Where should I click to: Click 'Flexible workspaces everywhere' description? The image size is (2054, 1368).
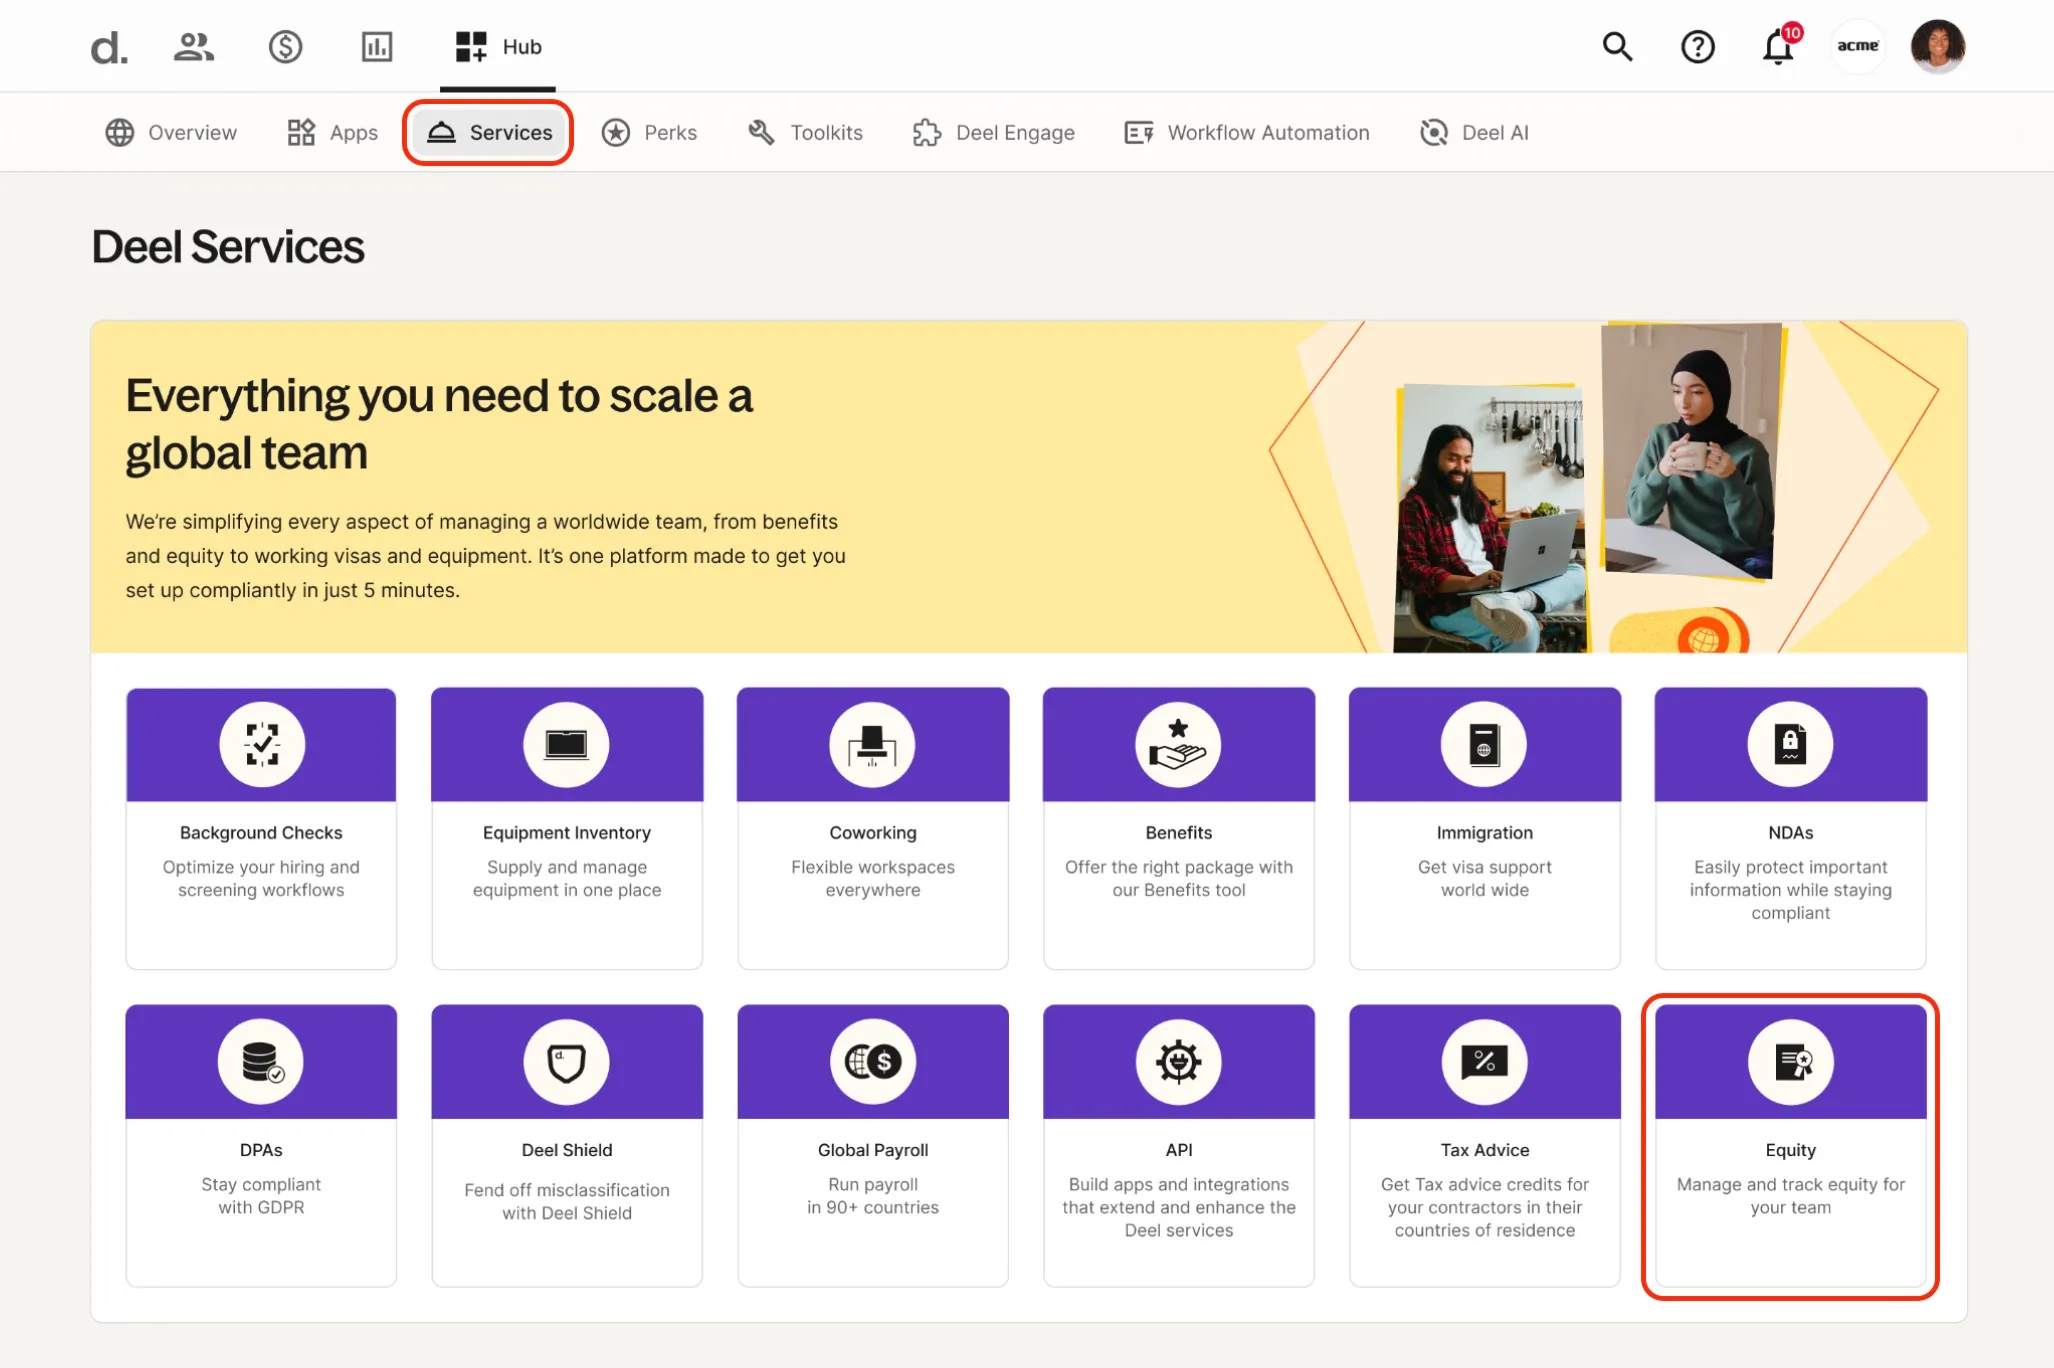873,879
